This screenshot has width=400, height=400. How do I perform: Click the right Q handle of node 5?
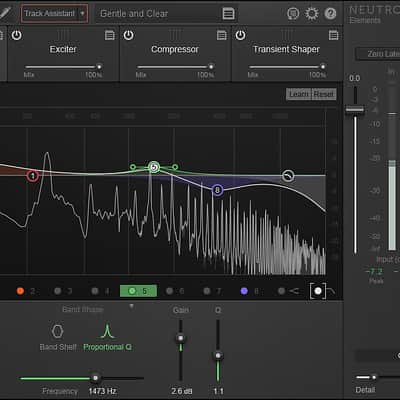coord(175,167)
